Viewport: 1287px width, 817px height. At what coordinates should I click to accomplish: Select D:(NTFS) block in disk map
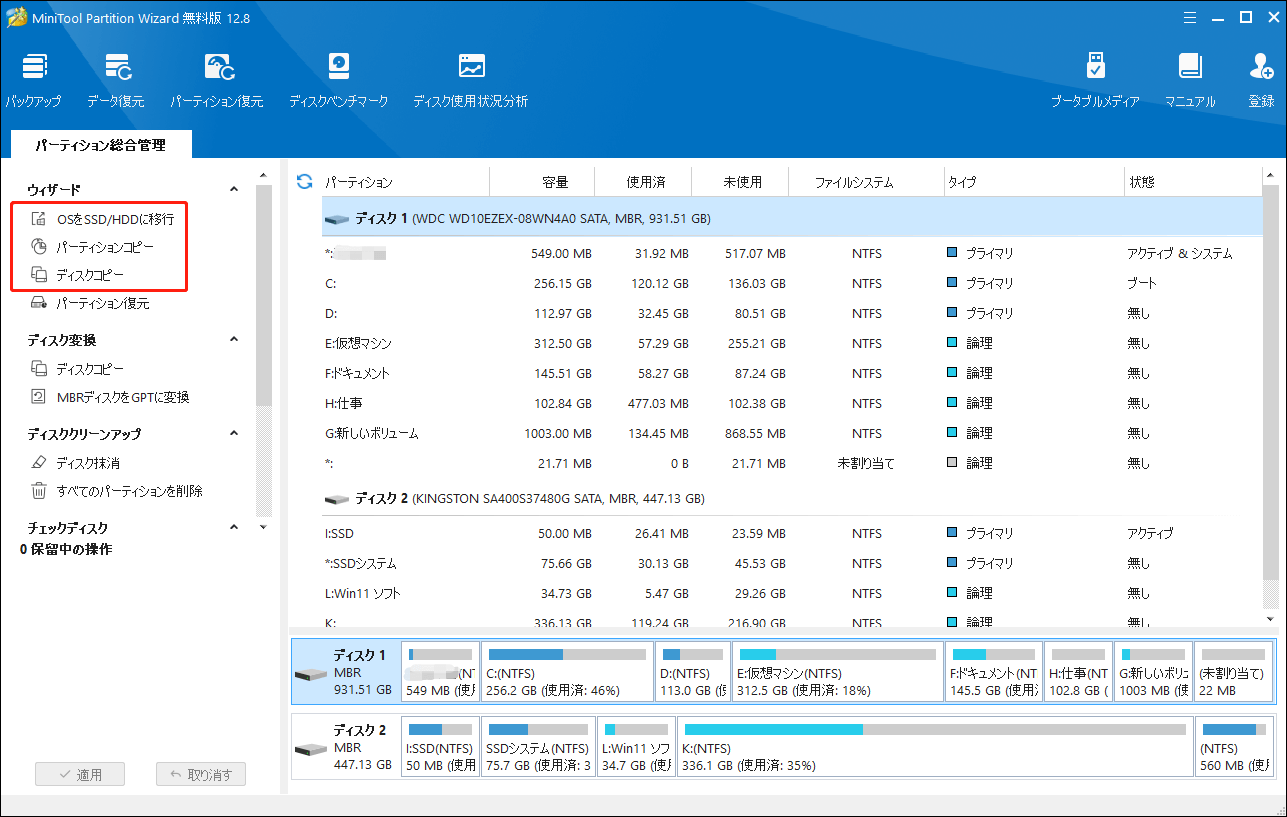tap(691, 672)
